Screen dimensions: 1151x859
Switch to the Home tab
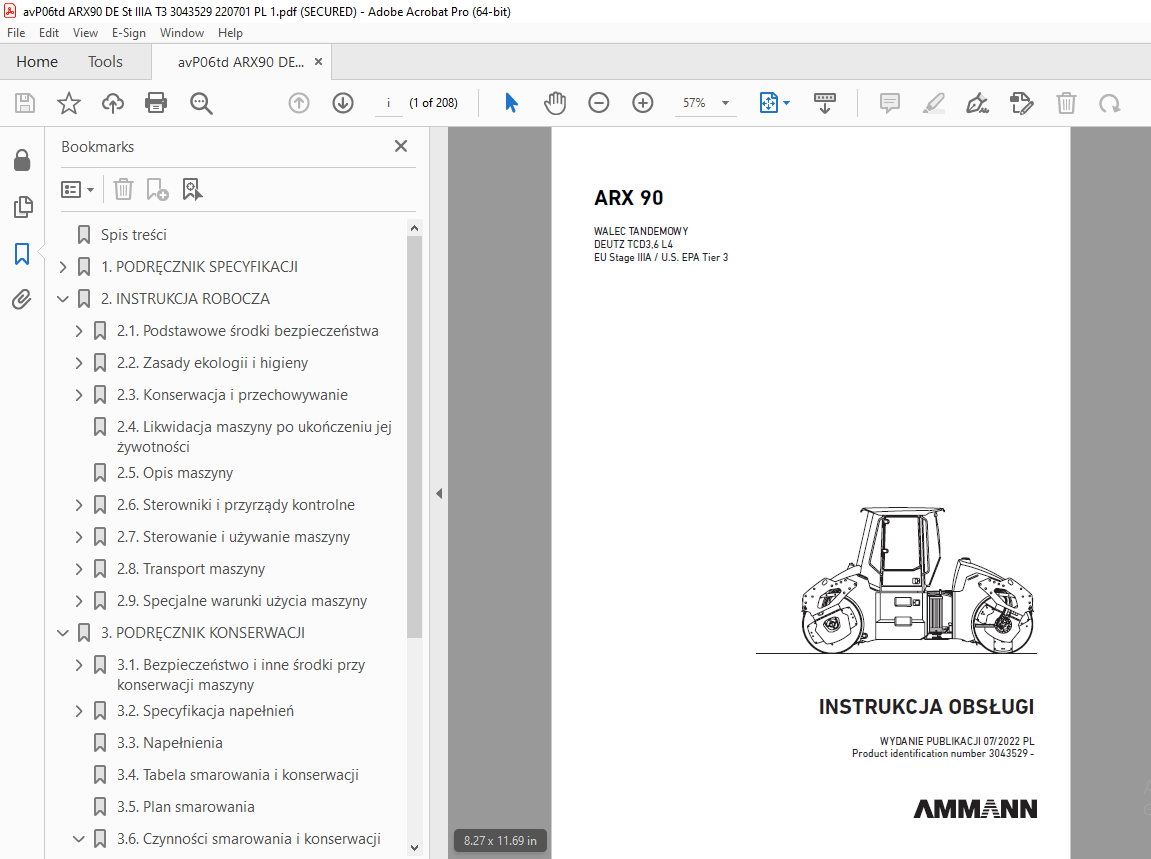(x=37, y=62)
